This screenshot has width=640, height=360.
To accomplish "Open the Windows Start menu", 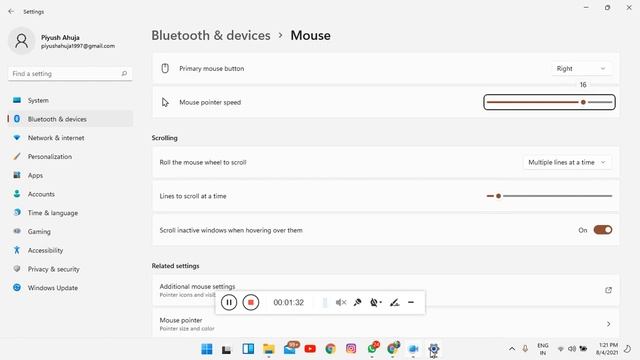I will tap(207, 349).
